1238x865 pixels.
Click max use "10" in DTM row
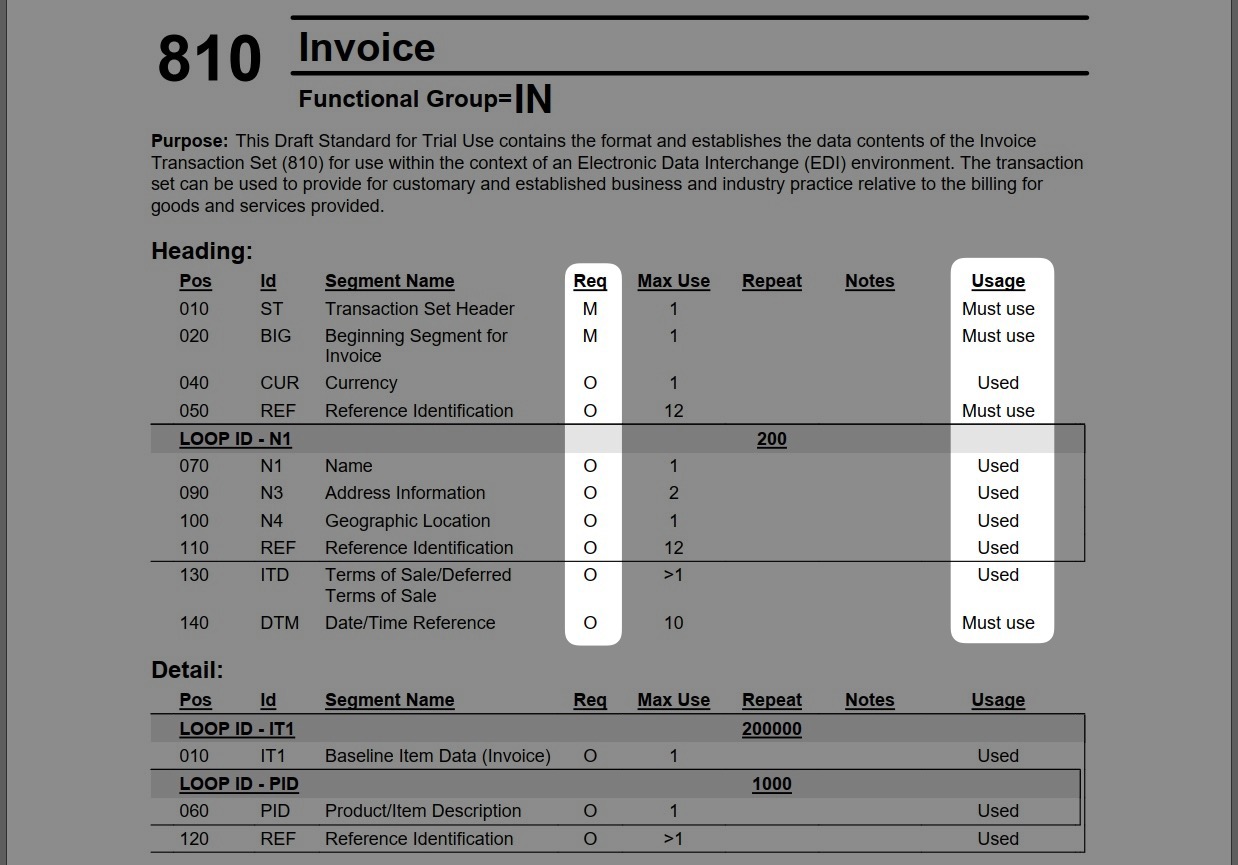pyautogui.click(x=674, y=623)
